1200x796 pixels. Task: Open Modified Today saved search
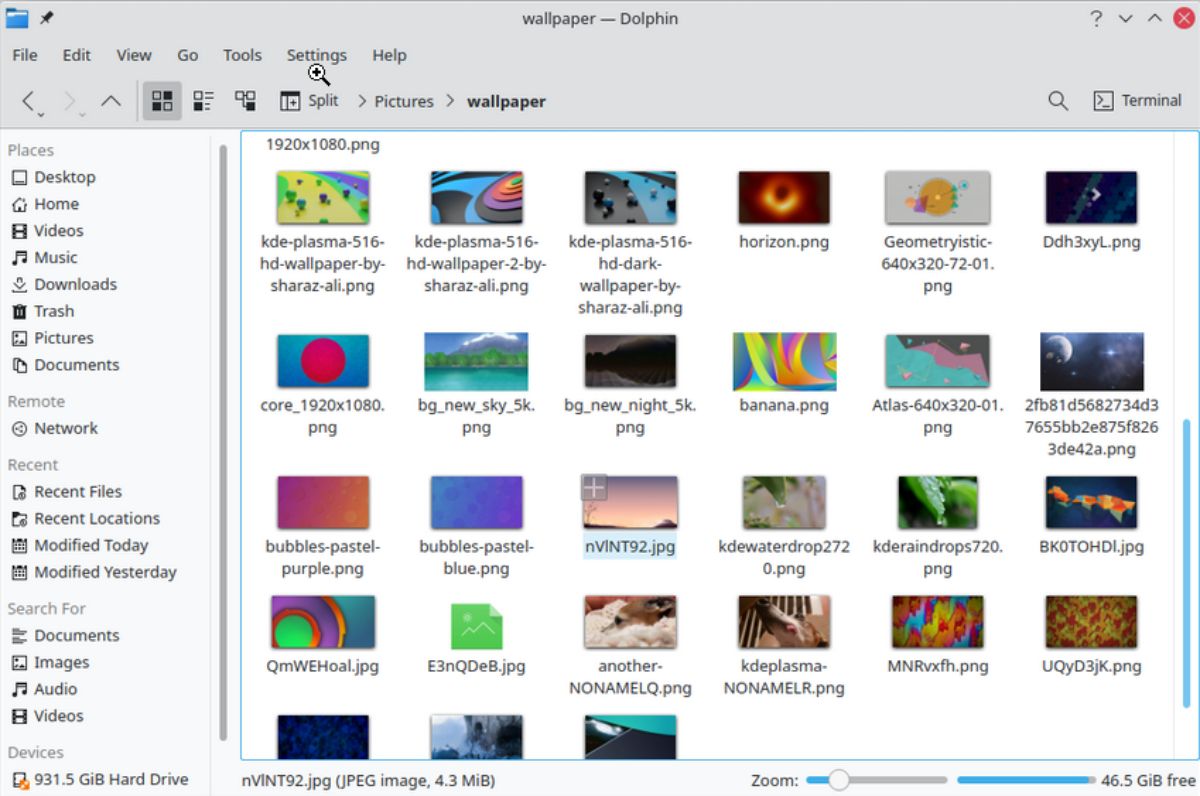click(x=92, y=545)
